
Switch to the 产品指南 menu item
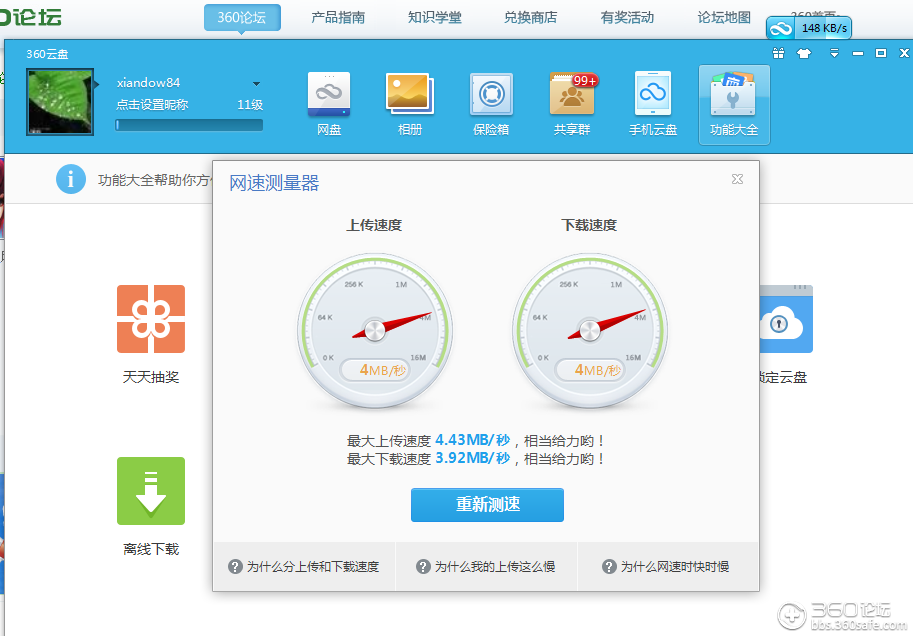click(337, 17)
